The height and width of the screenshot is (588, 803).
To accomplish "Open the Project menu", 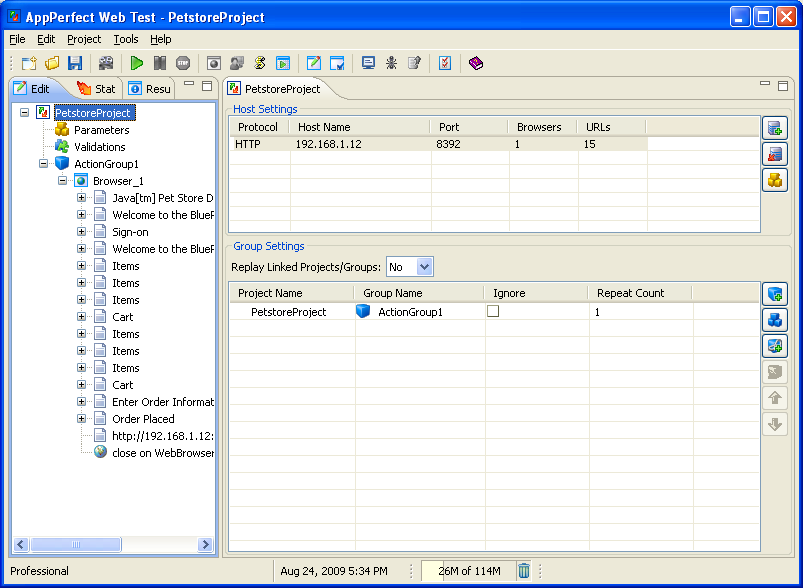I will (84, 39).
